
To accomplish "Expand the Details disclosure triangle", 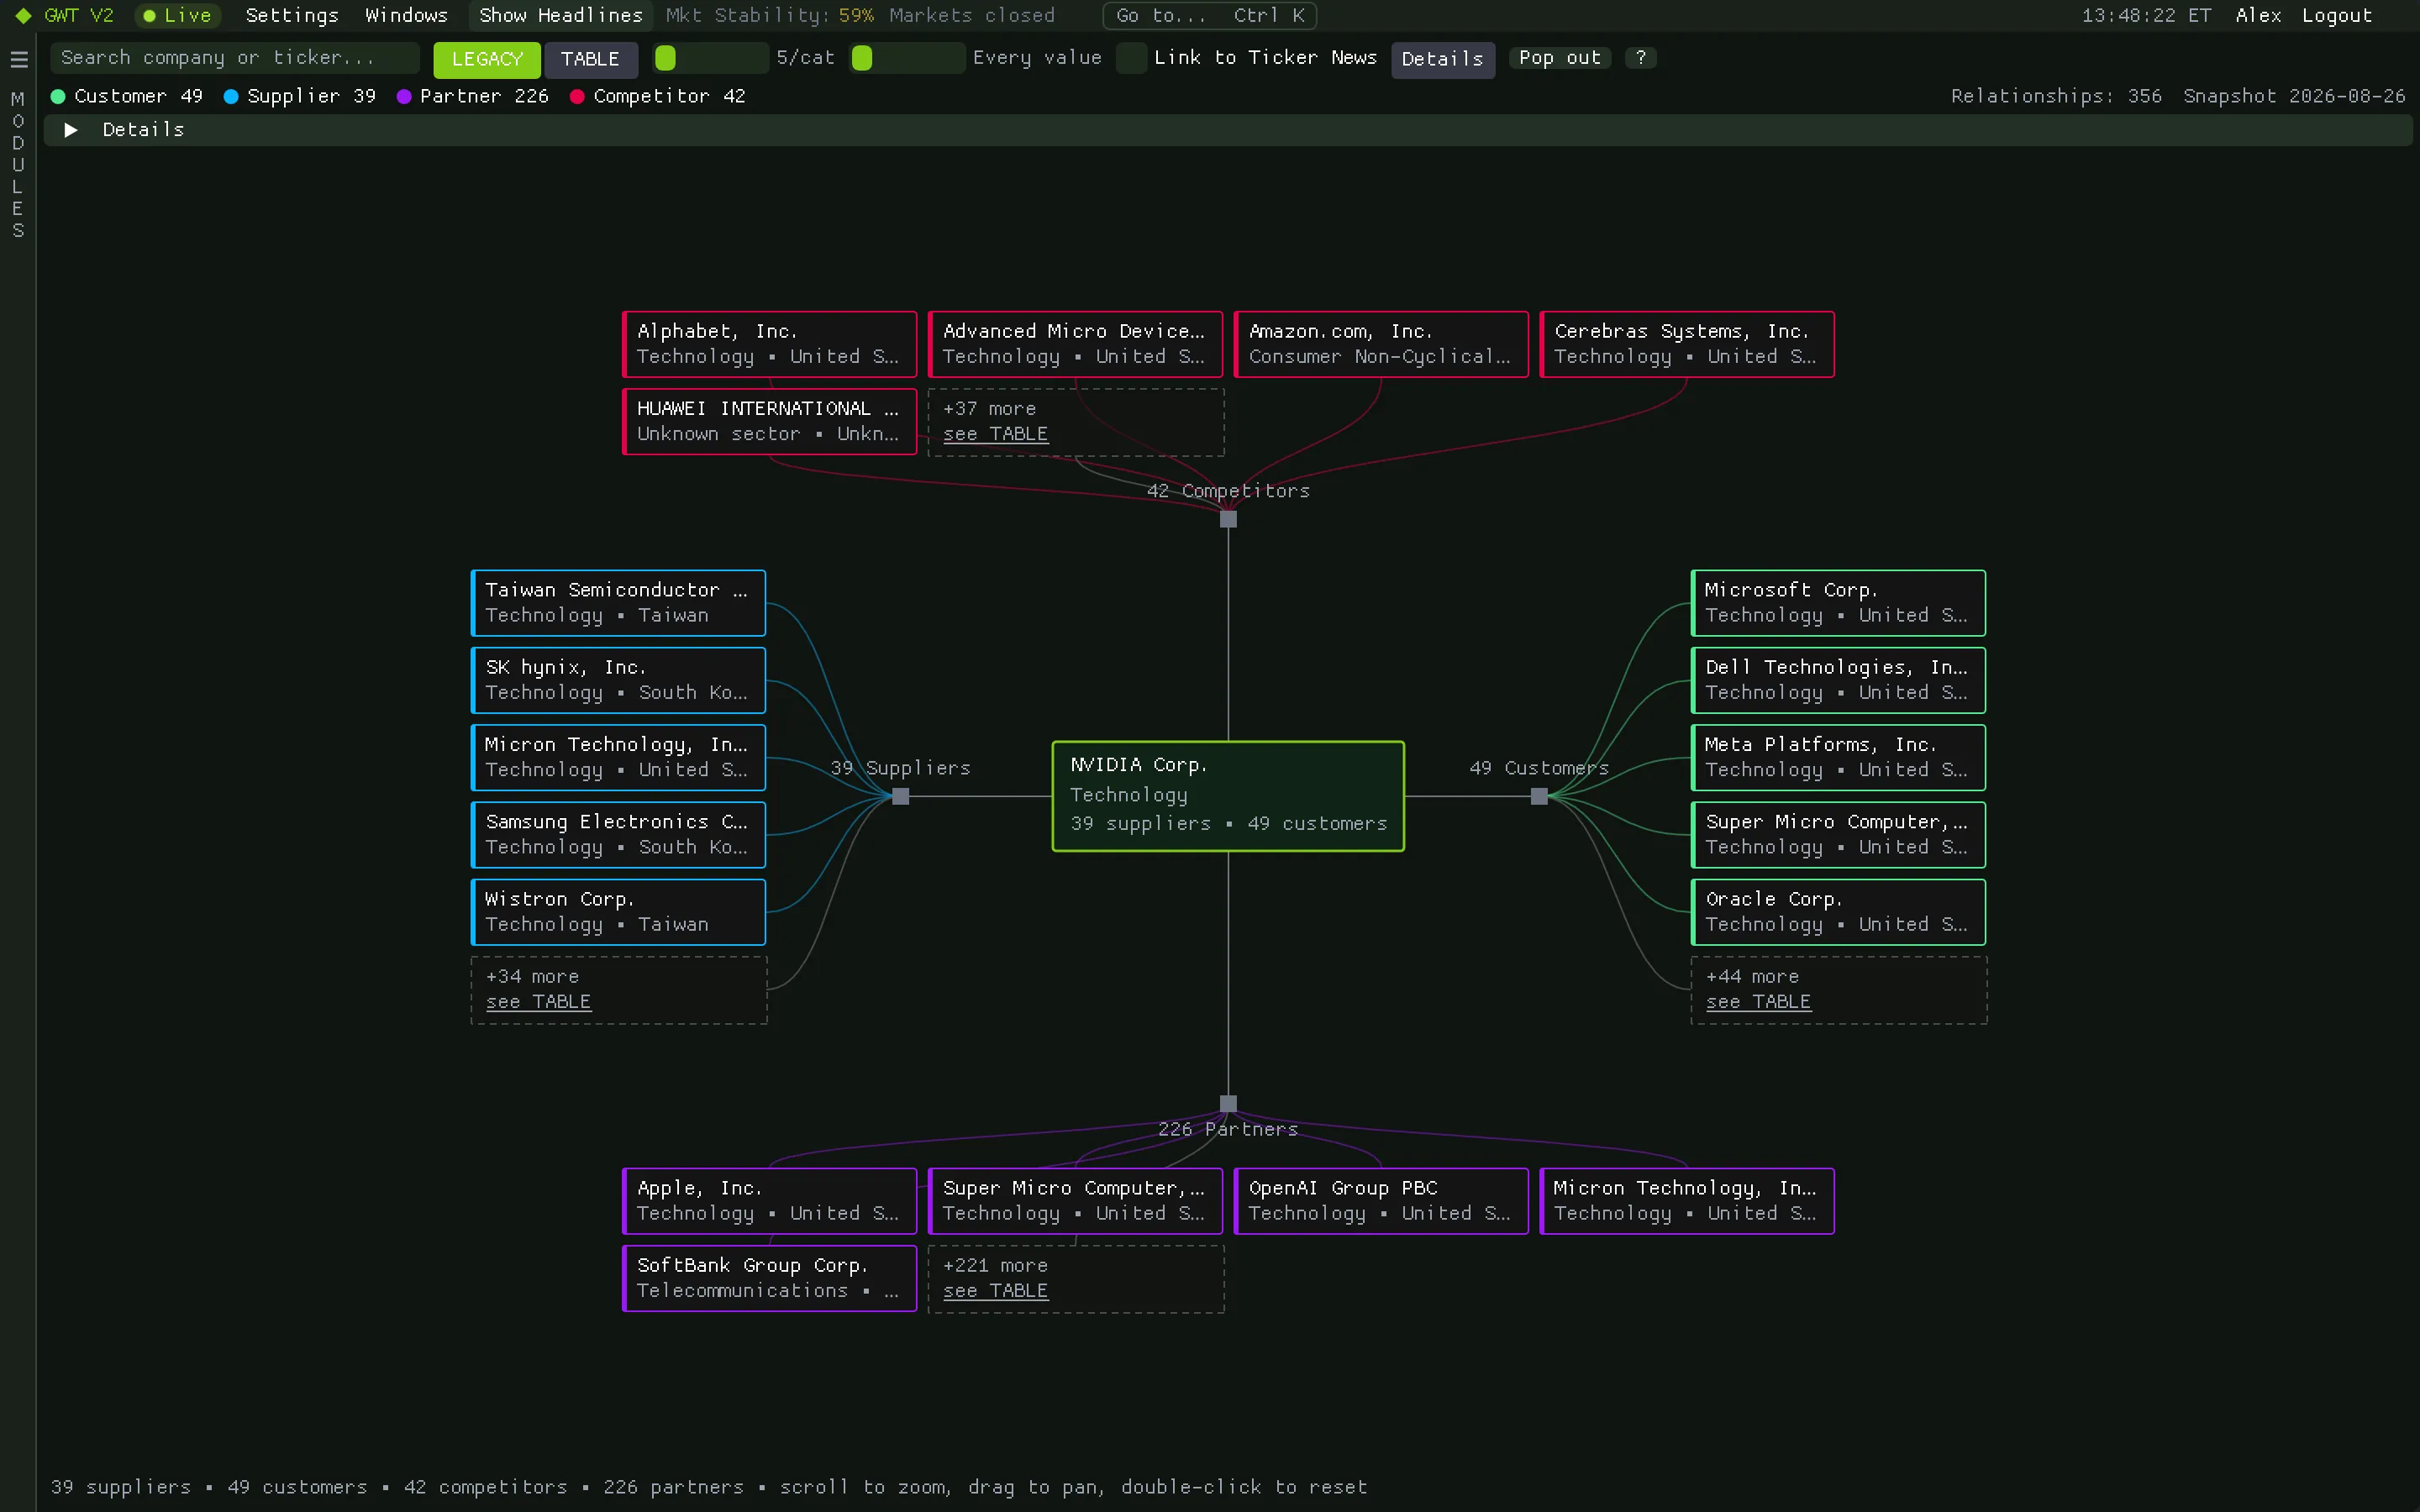I will [x=70, y=130].
